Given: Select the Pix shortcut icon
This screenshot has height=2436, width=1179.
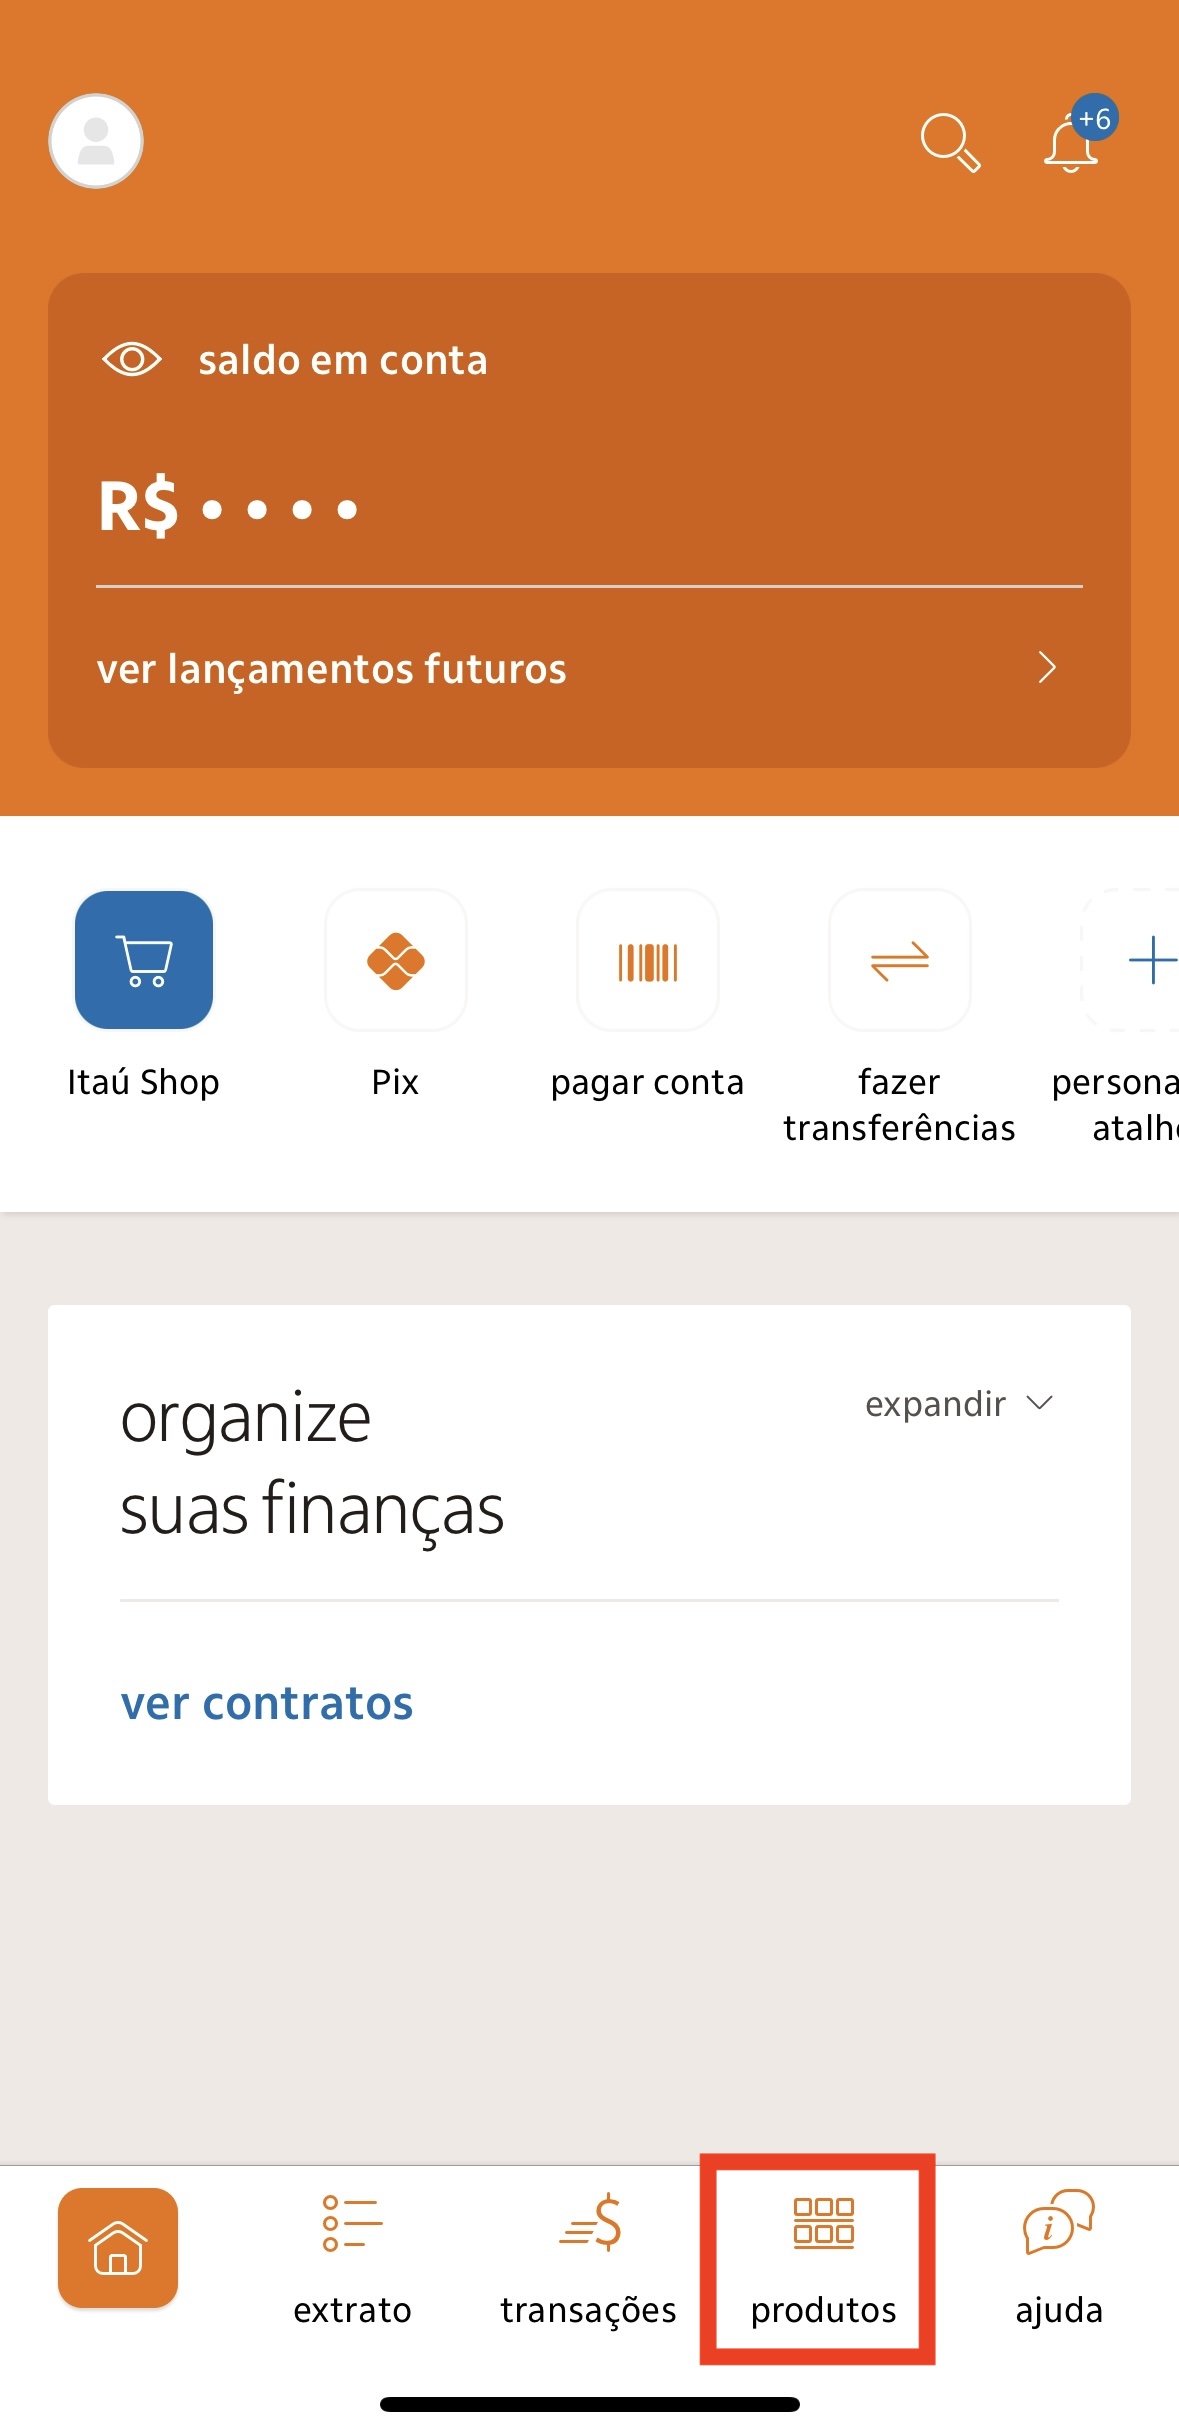Looking at the screenshot, I should [396, 960].
